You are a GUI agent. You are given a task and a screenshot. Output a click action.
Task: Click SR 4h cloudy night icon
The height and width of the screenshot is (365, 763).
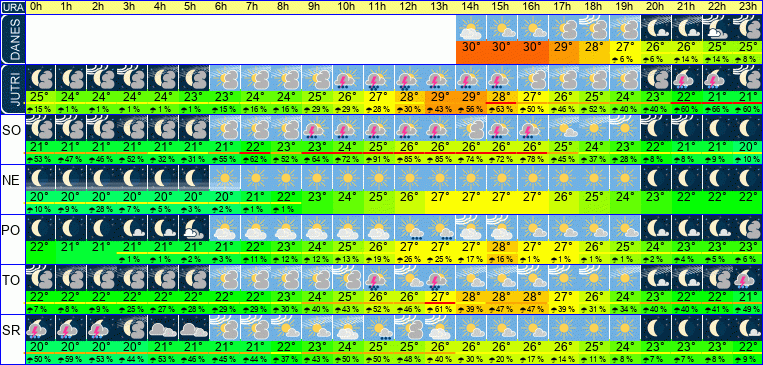pyautogui.click(x=163, y=328)
